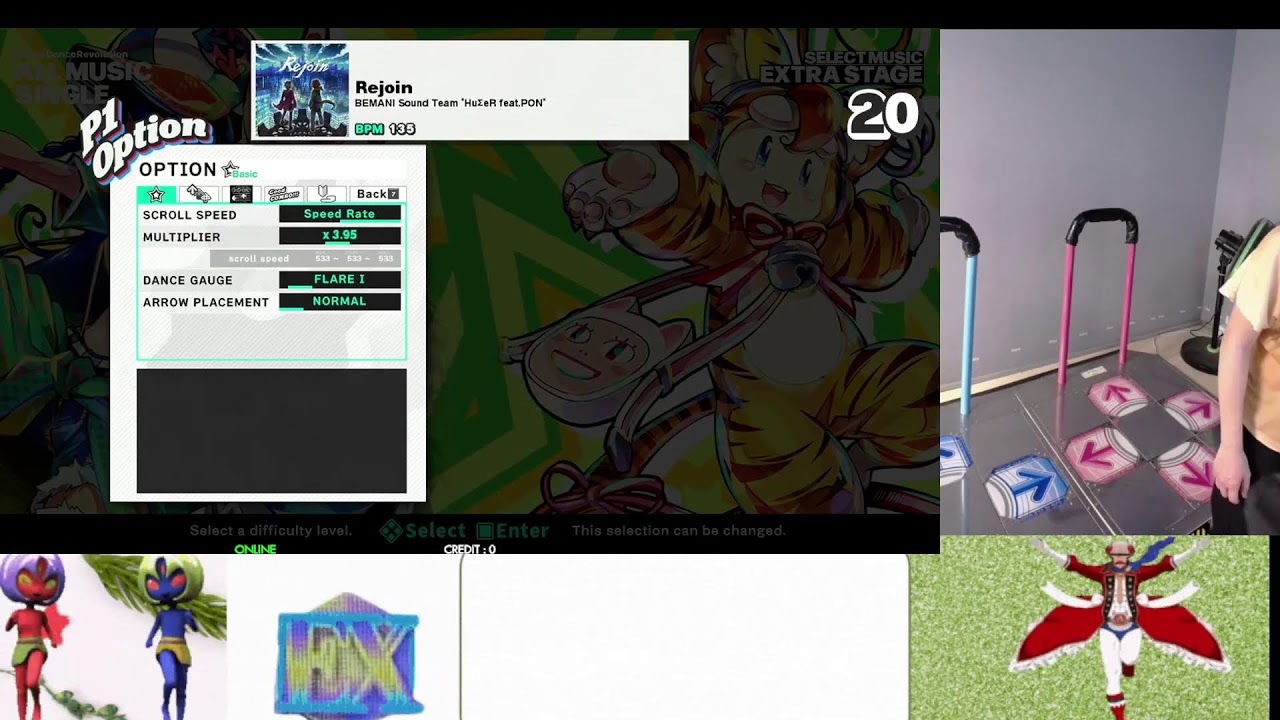Click the artist name BEMANI Sound Team text
This screenshot has height=720, width=1280.
[x=450, y=103]
